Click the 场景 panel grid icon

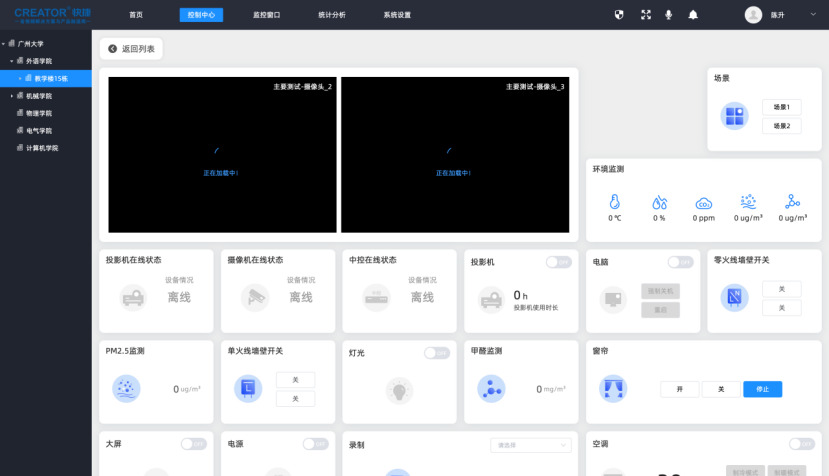tap(735, 116)
